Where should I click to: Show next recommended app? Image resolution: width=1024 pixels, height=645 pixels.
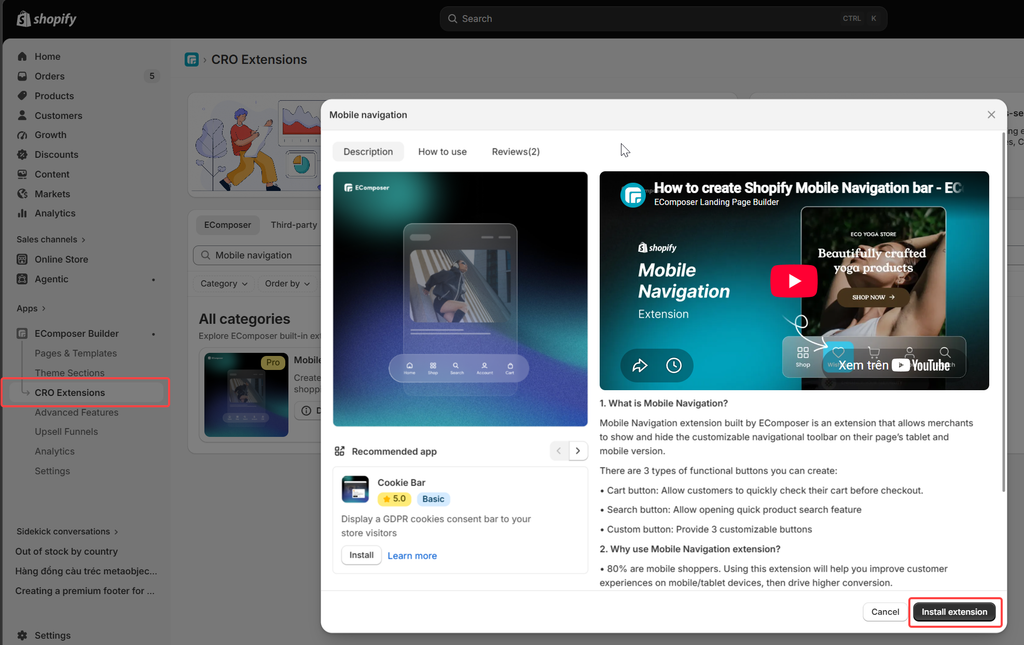[x=578, y=450]
